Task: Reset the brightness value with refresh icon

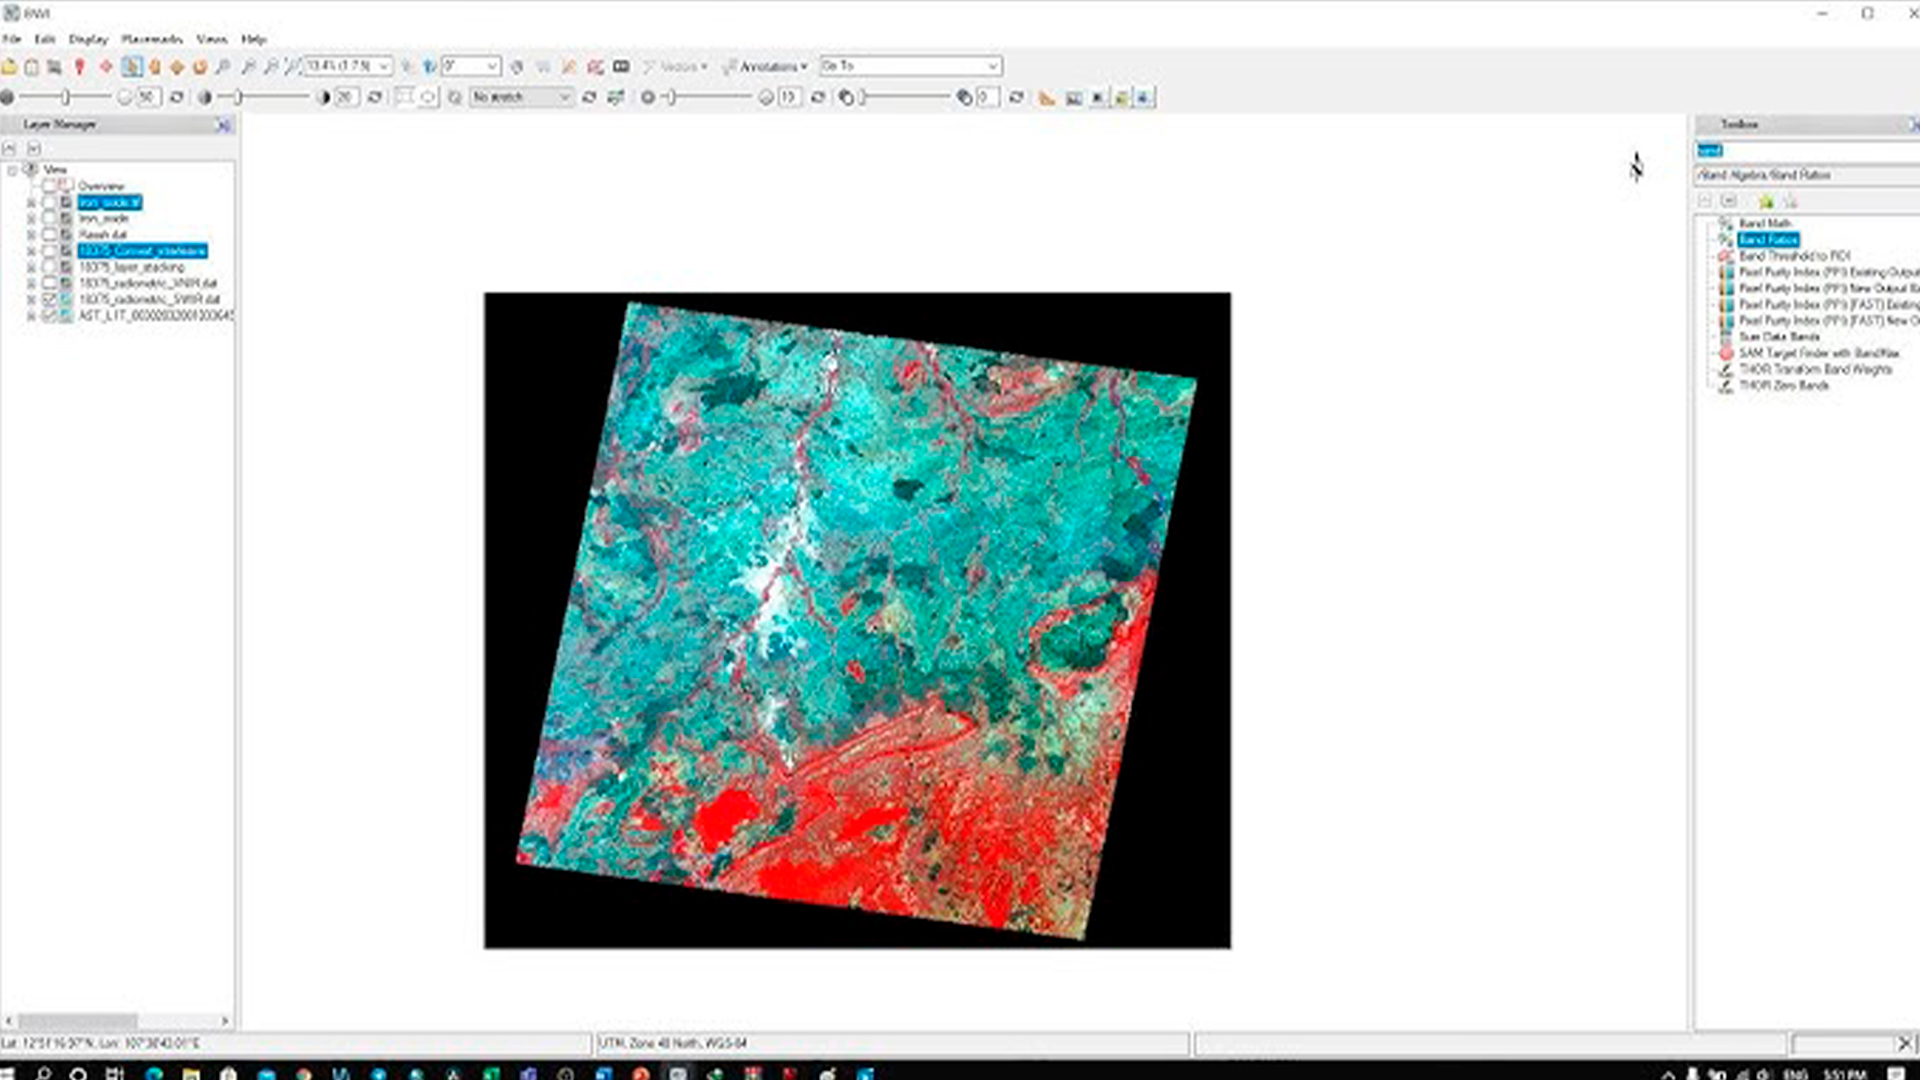Action: click(x=177, y=97)
